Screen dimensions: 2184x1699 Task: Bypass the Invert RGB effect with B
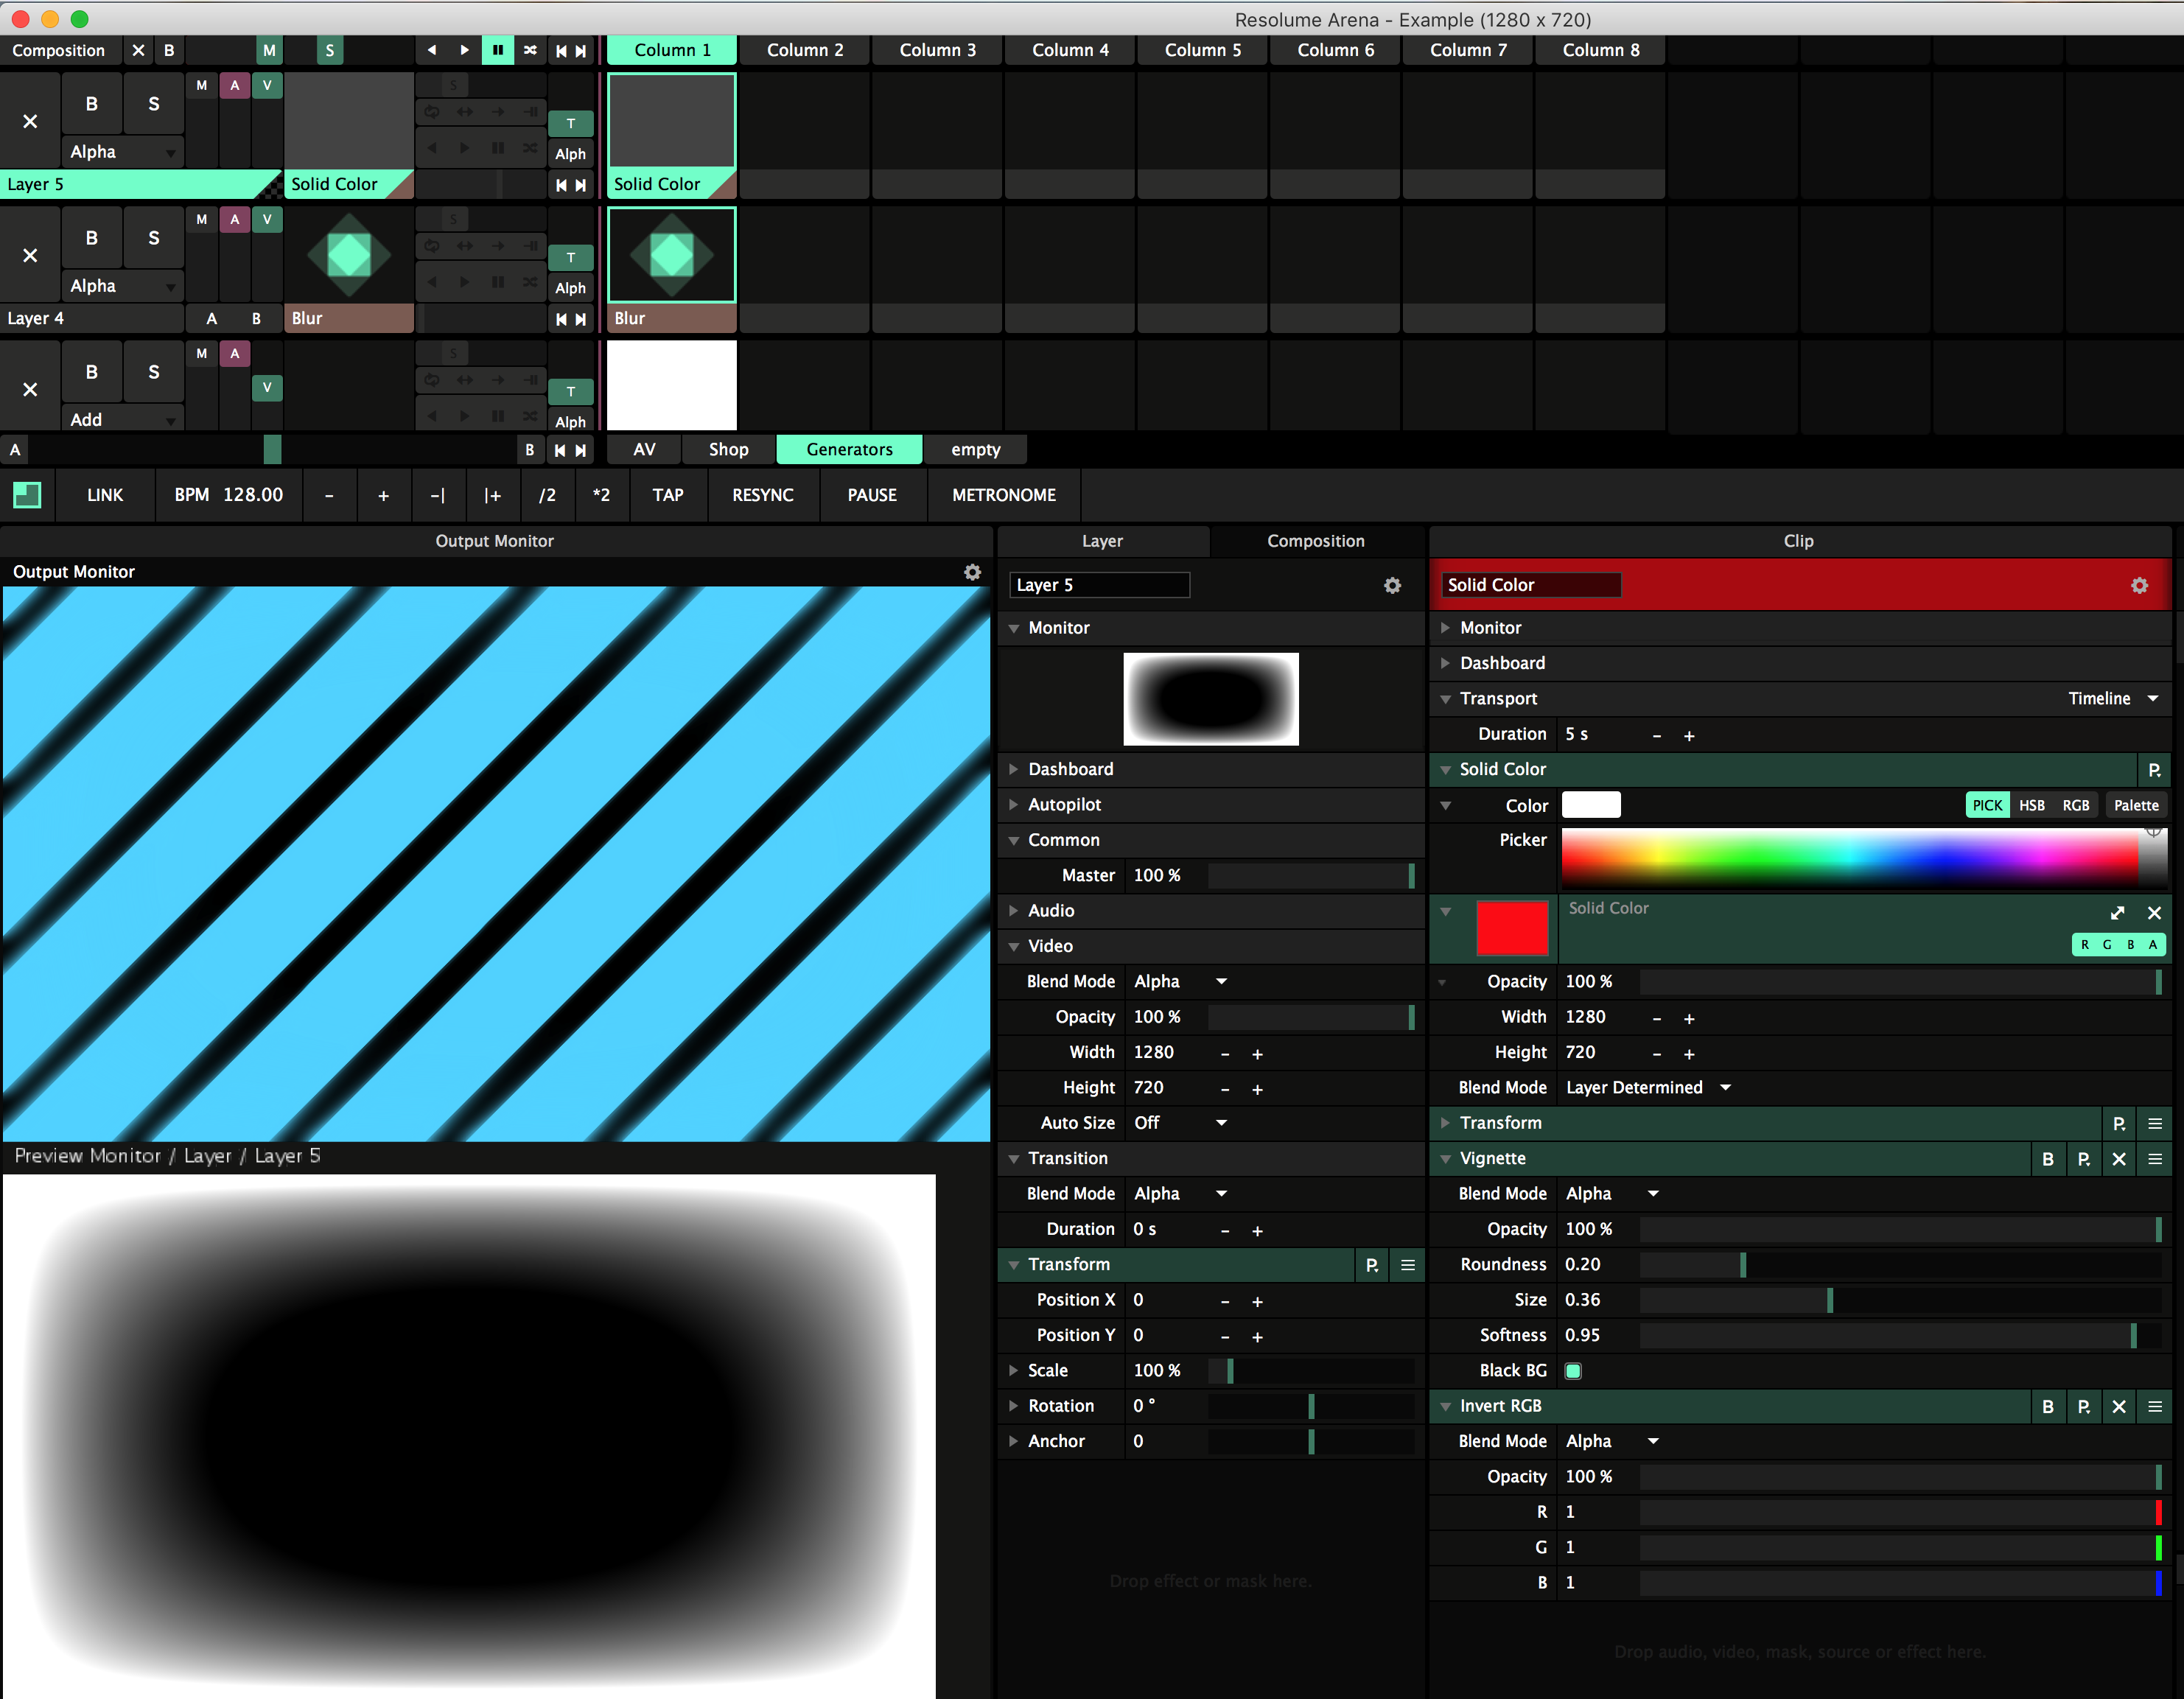pyautogui.click(x=2048, y=1406)
